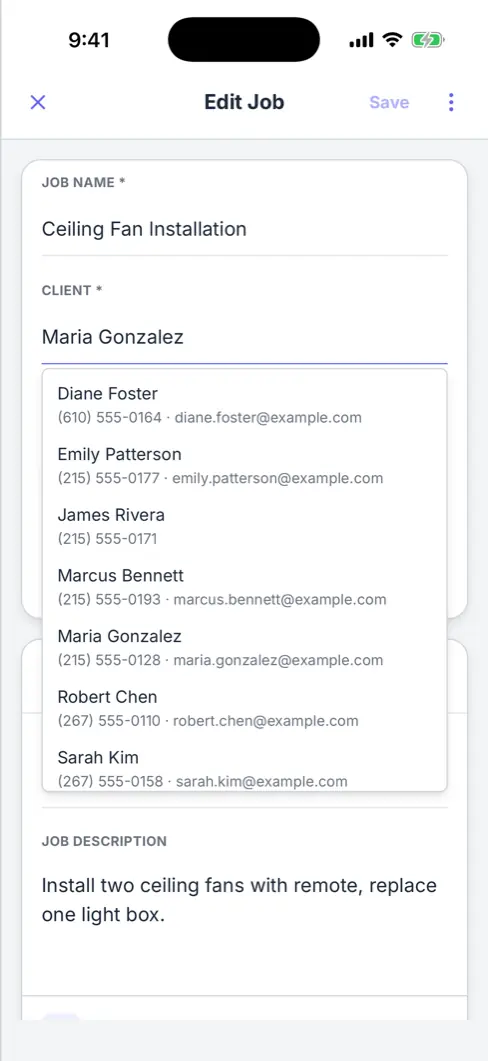This screenshot has height=1061, width=488.
Task: Select Marcus Bennett client option
Action: (244, 587)
